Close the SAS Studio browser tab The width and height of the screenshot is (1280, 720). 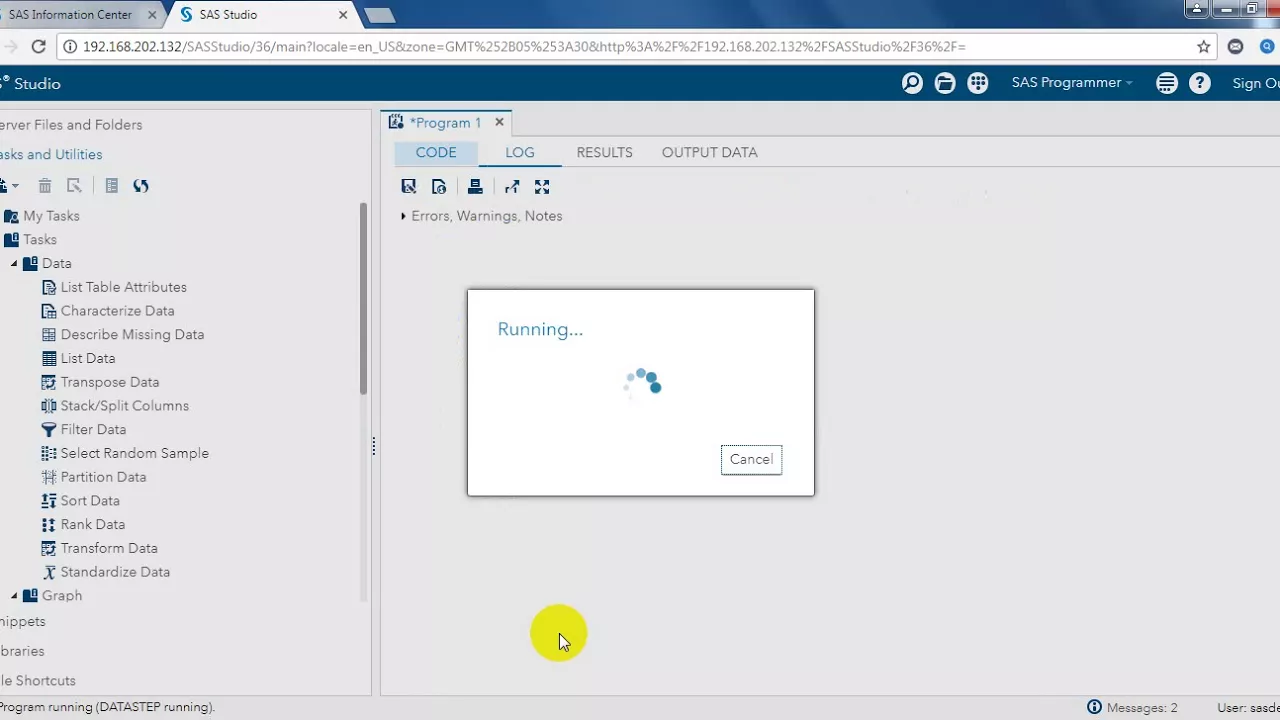(x=344, y=15)
